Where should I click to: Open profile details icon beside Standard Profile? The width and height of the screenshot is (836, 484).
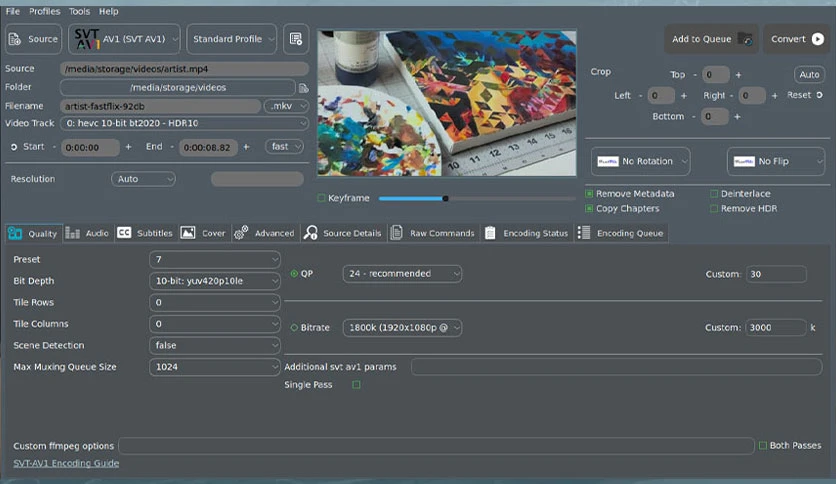pyautogui.click(x=296, y=39)
